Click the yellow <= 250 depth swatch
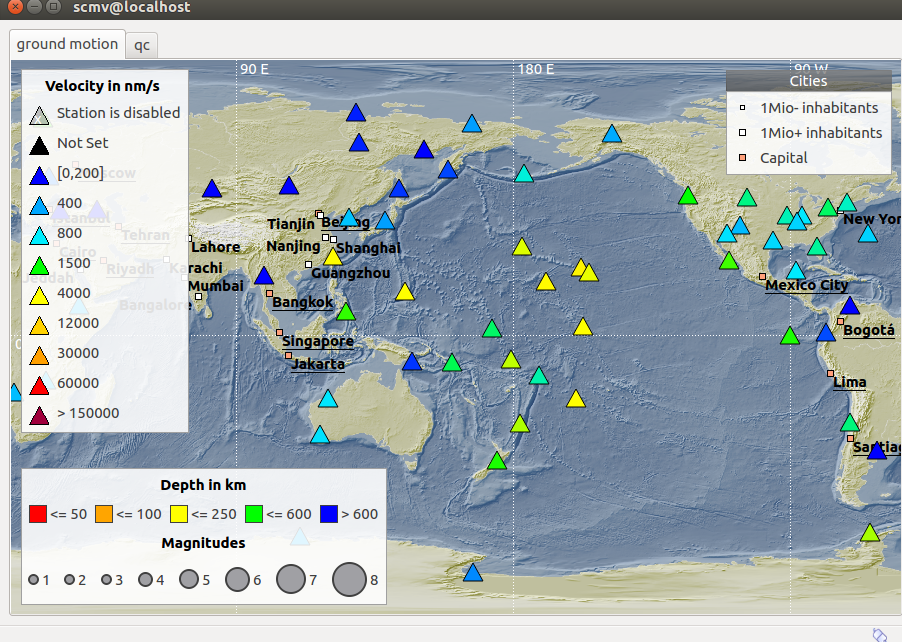The width and height of the screenshot is (902, 642). 179,514
